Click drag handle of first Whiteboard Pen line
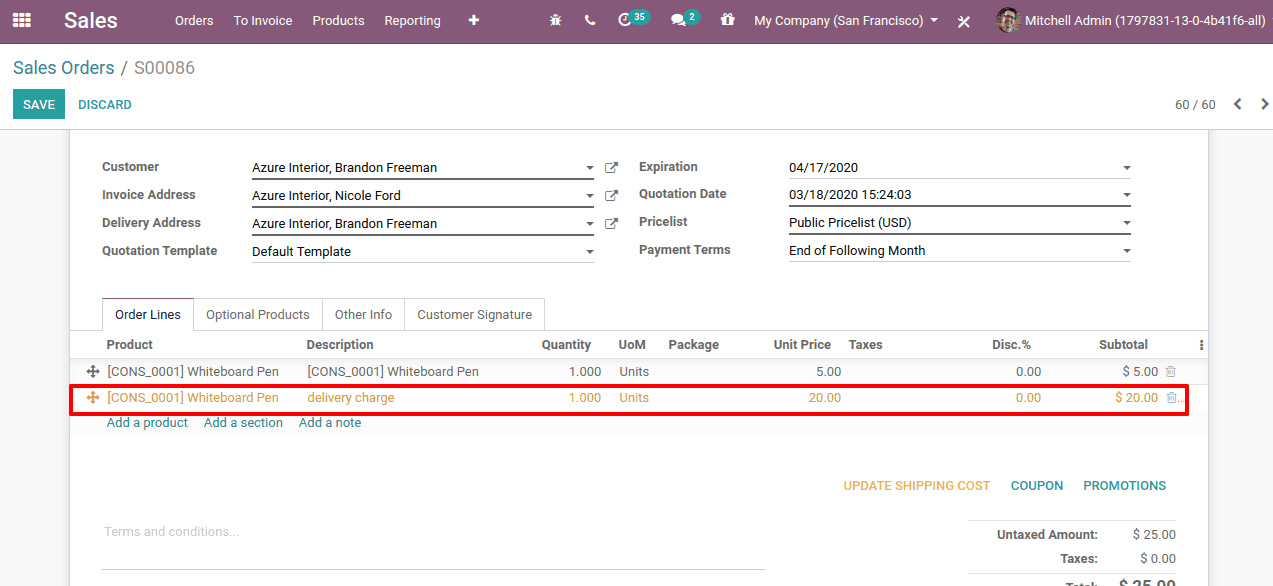The height and width of the screenshot is (586, 1273). click(93, 371)
